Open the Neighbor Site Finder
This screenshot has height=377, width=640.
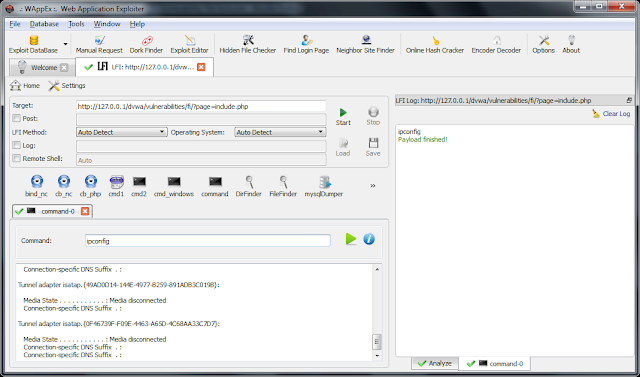pos(365,44)
